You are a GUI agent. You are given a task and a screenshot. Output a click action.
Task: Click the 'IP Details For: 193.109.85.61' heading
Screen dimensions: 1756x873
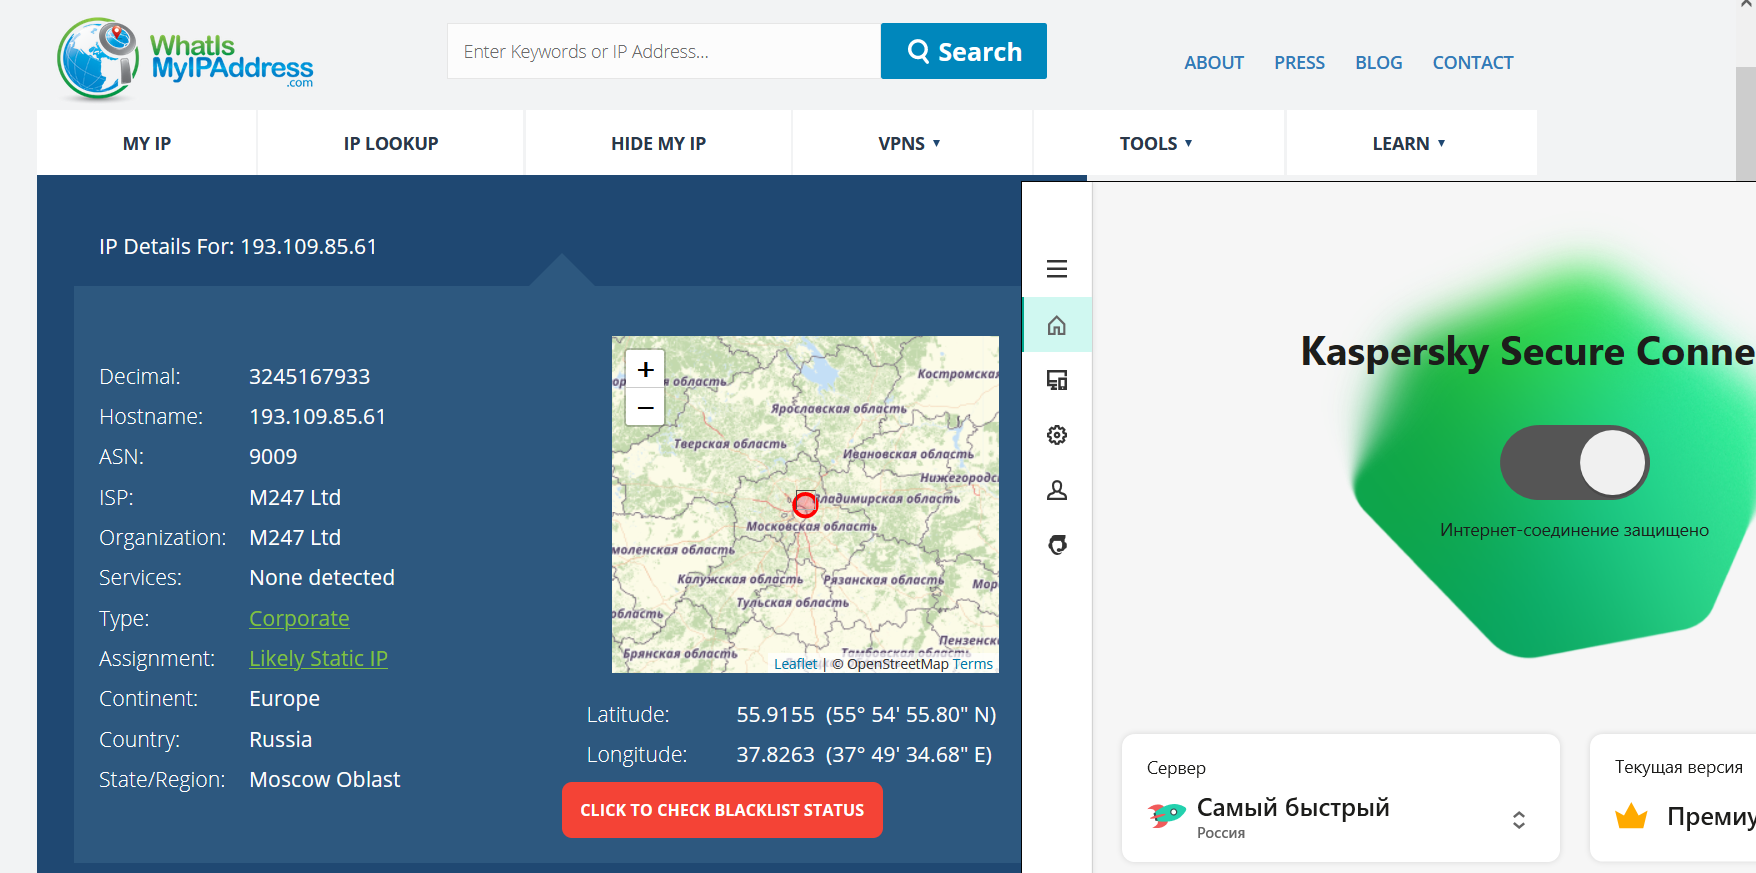(x=238, y=246)
